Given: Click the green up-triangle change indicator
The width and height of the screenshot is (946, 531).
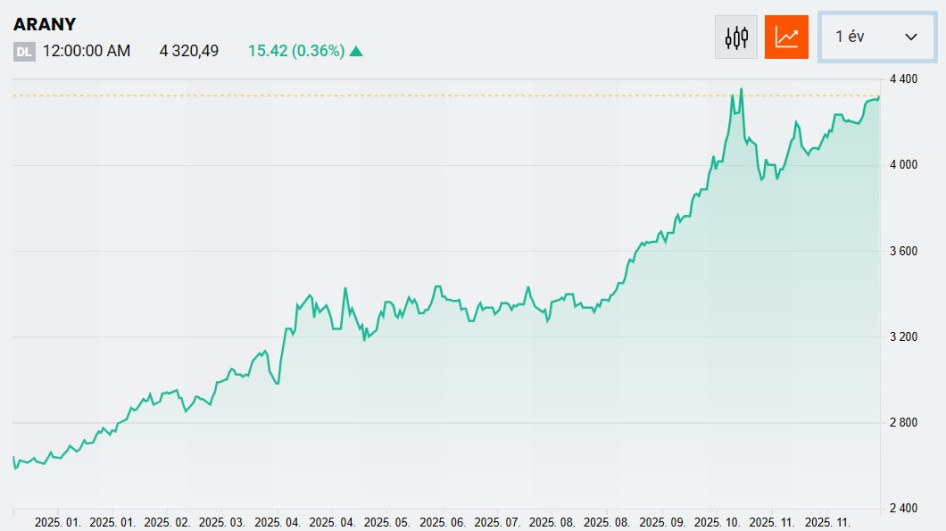Looking at the screenshot, I should (357, 51).
